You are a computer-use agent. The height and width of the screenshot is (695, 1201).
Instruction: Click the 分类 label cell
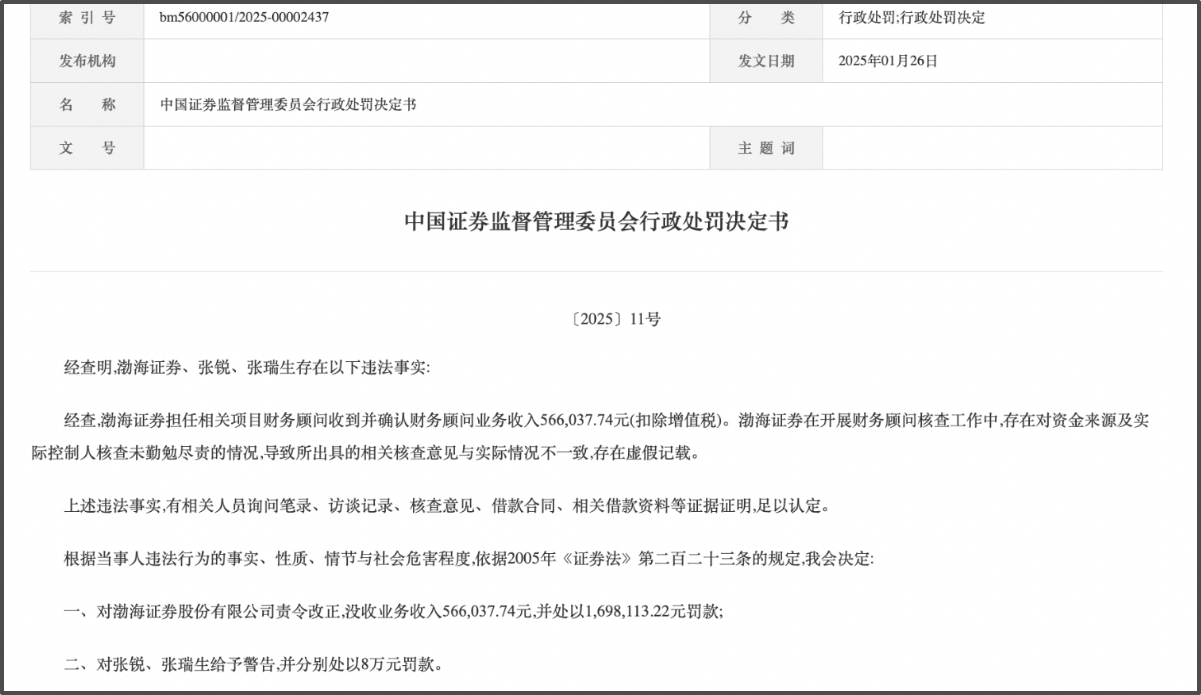[x=766, y=17]
